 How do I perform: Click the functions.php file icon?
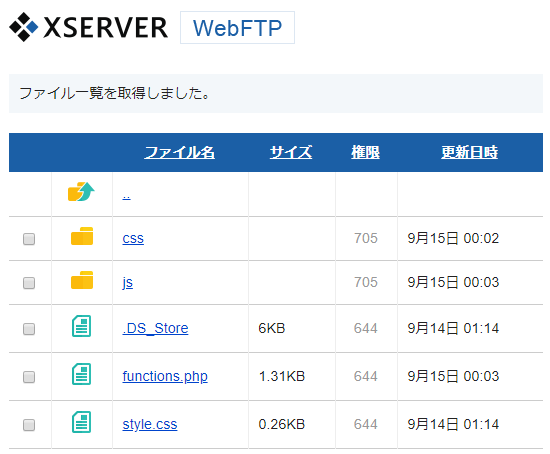[81, 374]
